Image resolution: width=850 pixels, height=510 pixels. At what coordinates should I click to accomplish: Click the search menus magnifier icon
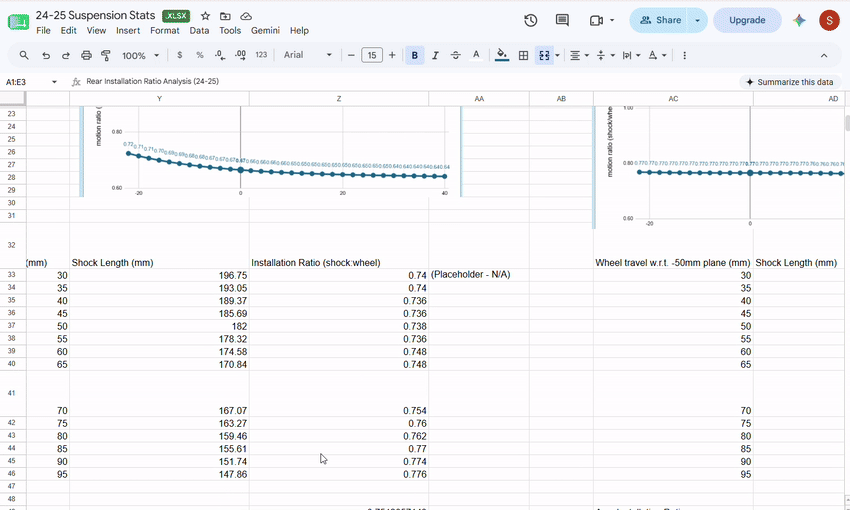click(24, 55)
